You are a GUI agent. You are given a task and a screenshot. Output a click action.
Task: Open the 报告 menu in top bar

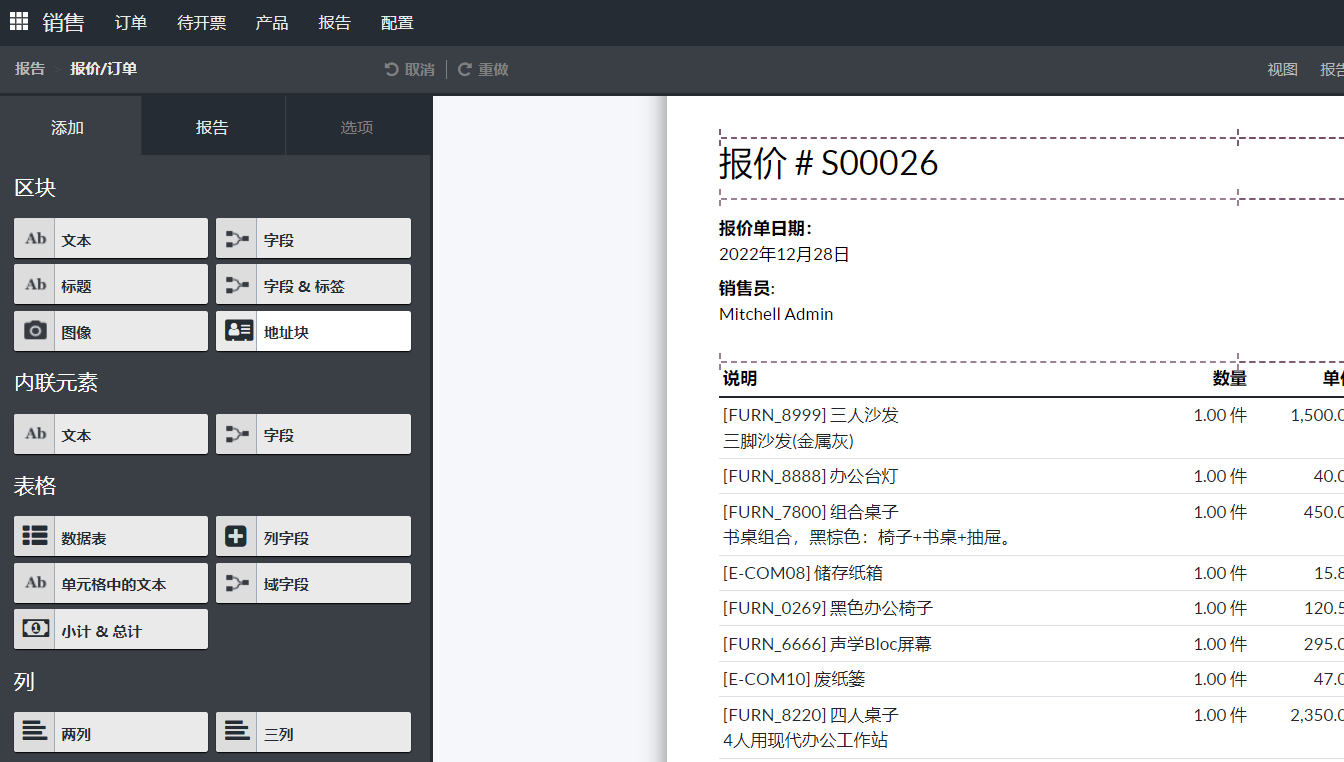pos(335,23)
